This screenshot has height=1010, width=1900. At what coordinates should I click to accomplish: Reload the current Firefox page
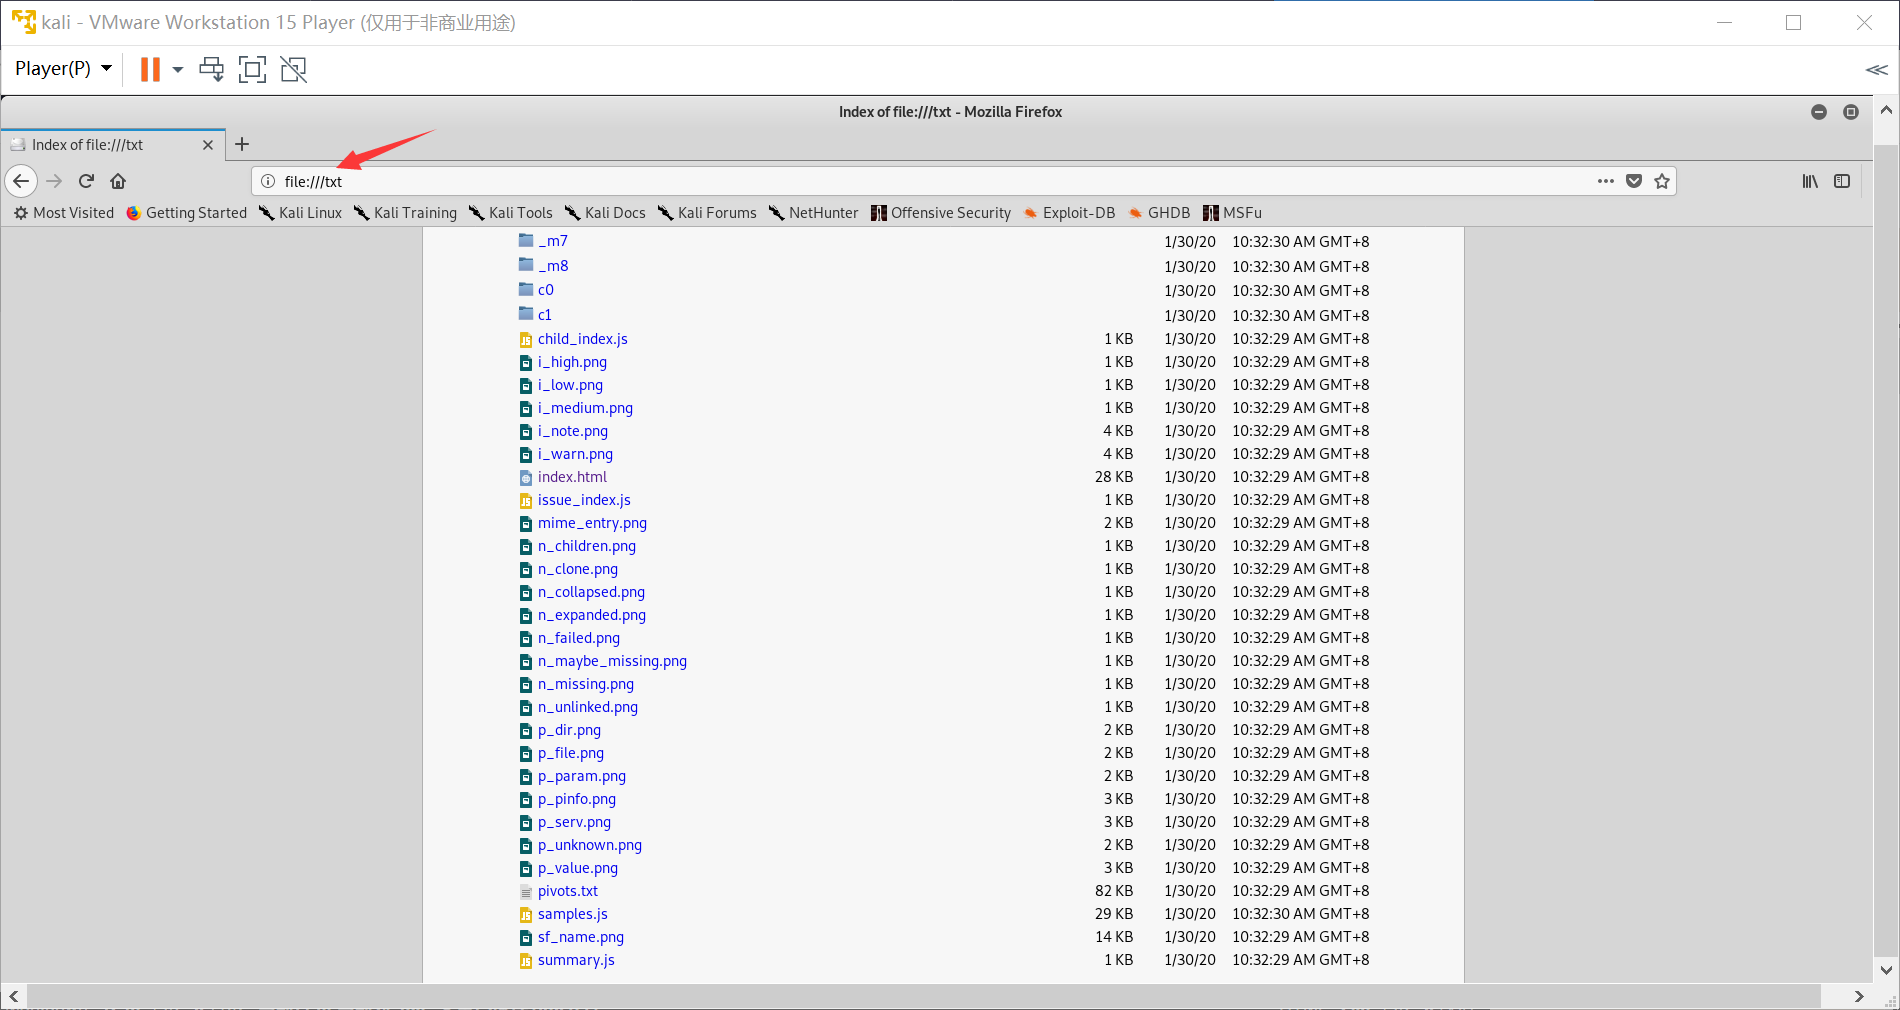[86, 181]
